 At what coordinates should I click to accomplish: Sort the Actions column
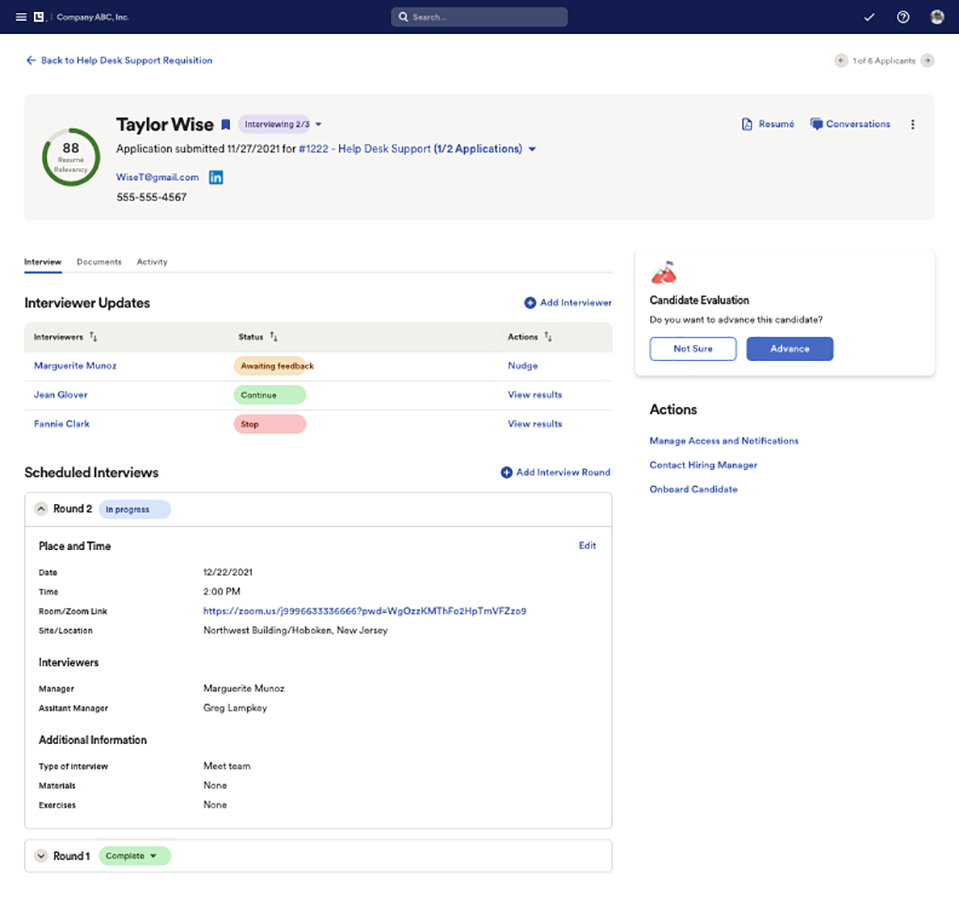(548, 337)
